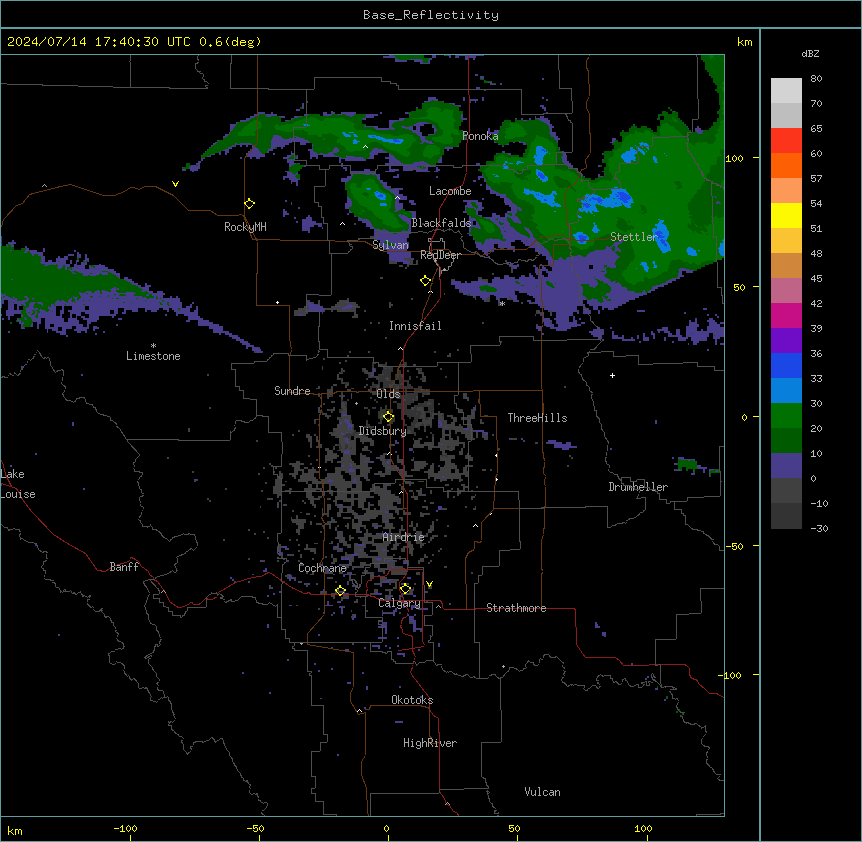Select the yellow 54 dBZ color swatch

click(x=786, y=215)
